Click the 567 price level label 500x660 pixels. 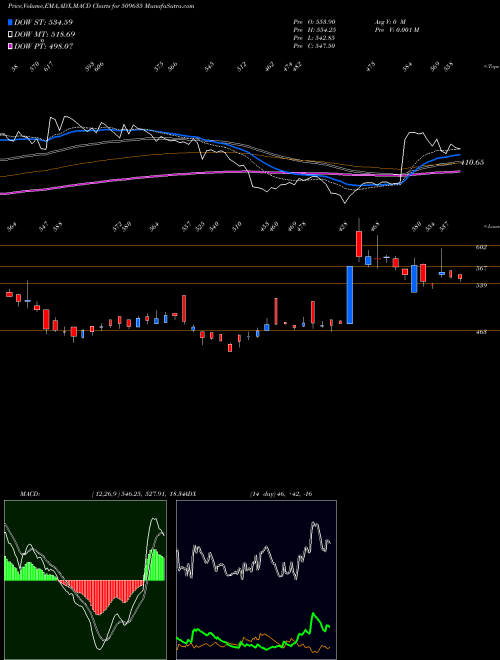click(x=481, y=268)
